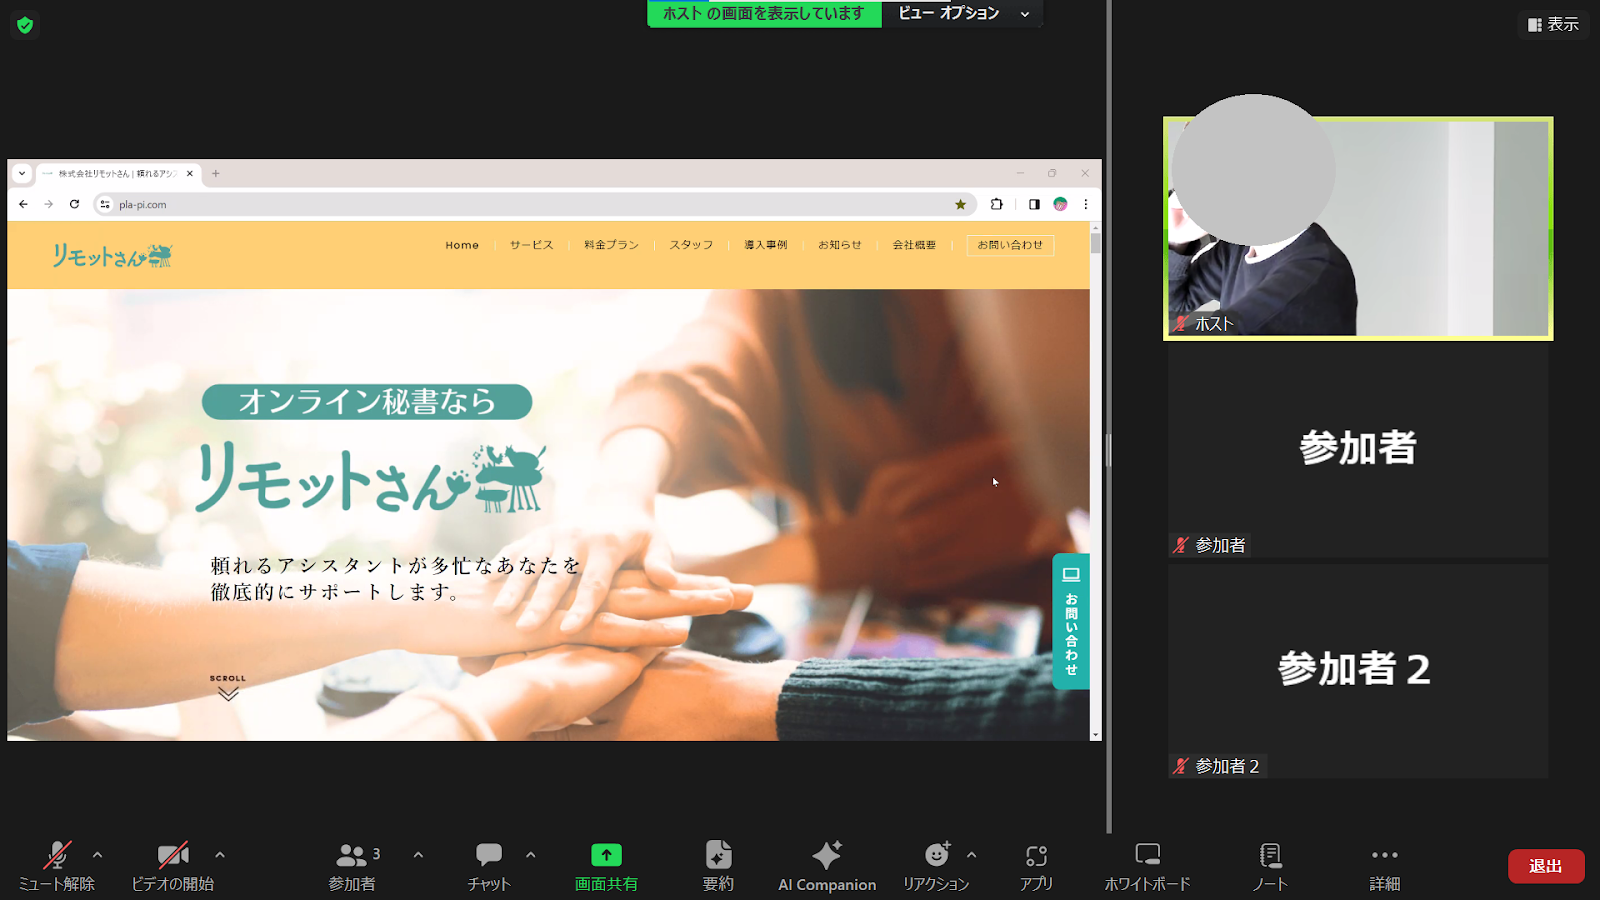Open the チャット chat panel
The image size is (1600, 900).
tap(489, 866)
